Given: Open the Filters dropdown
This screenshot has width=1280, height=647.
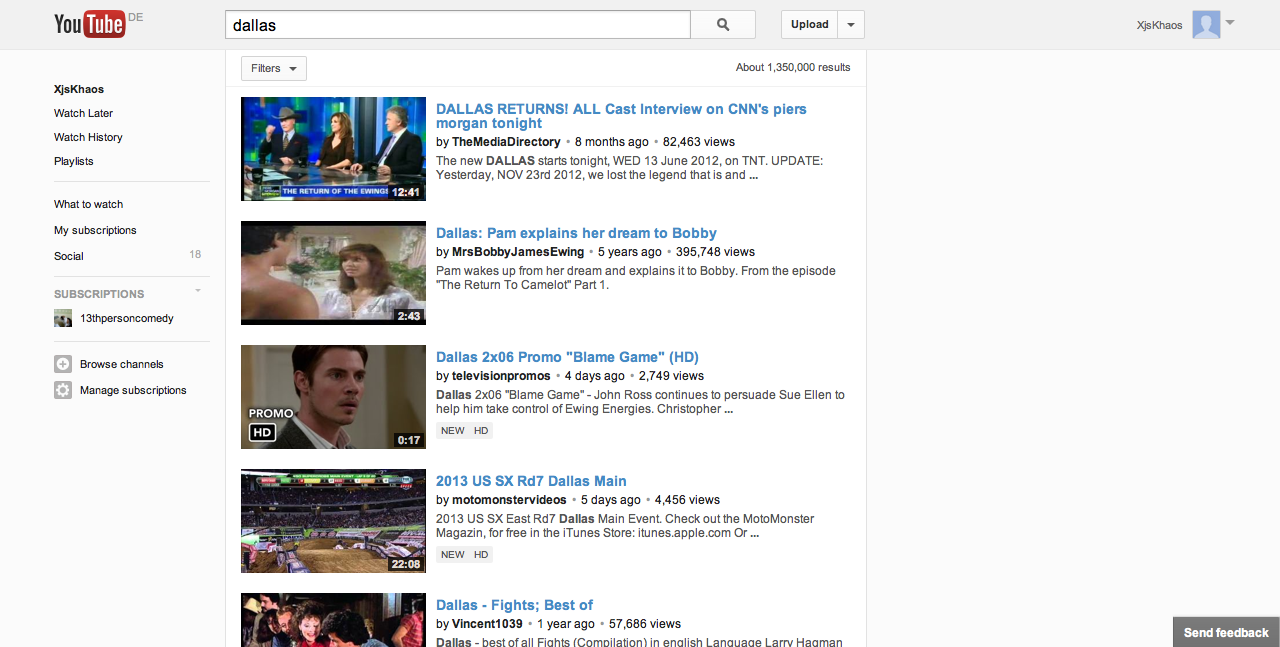Looking at the screenshot, I should click(274, 68).
